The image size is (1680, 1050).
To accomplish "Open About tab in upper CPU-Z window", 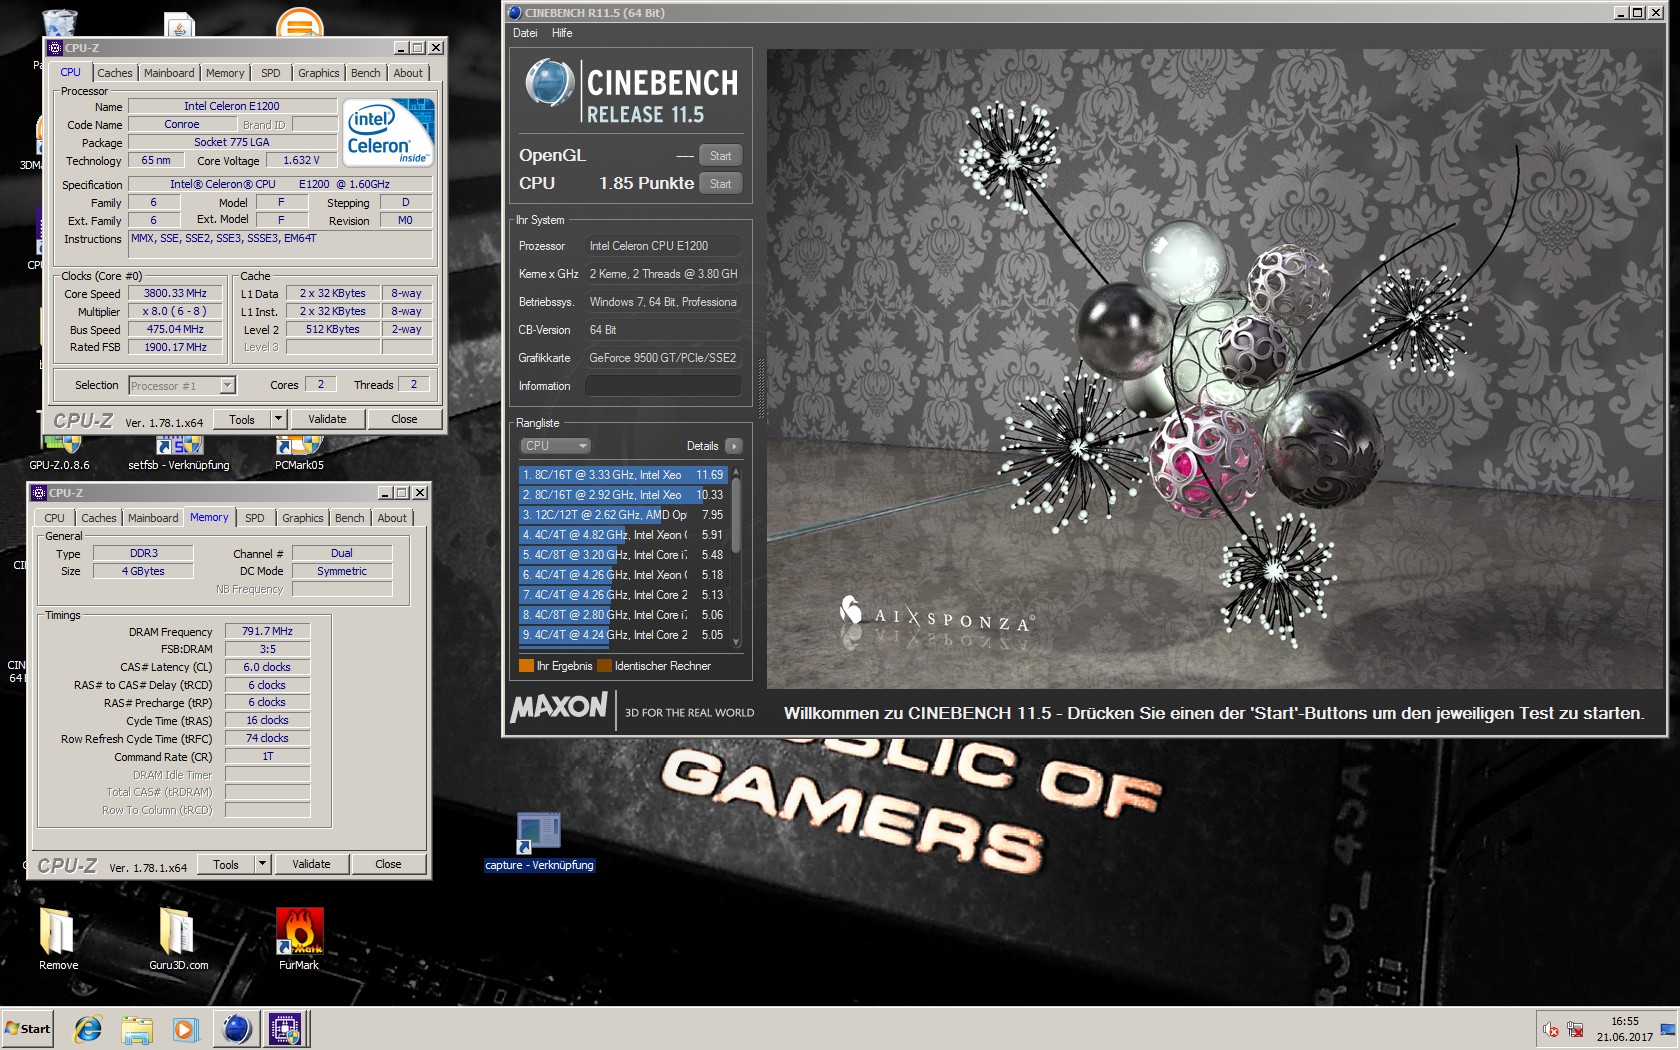I will coord(408,73).
